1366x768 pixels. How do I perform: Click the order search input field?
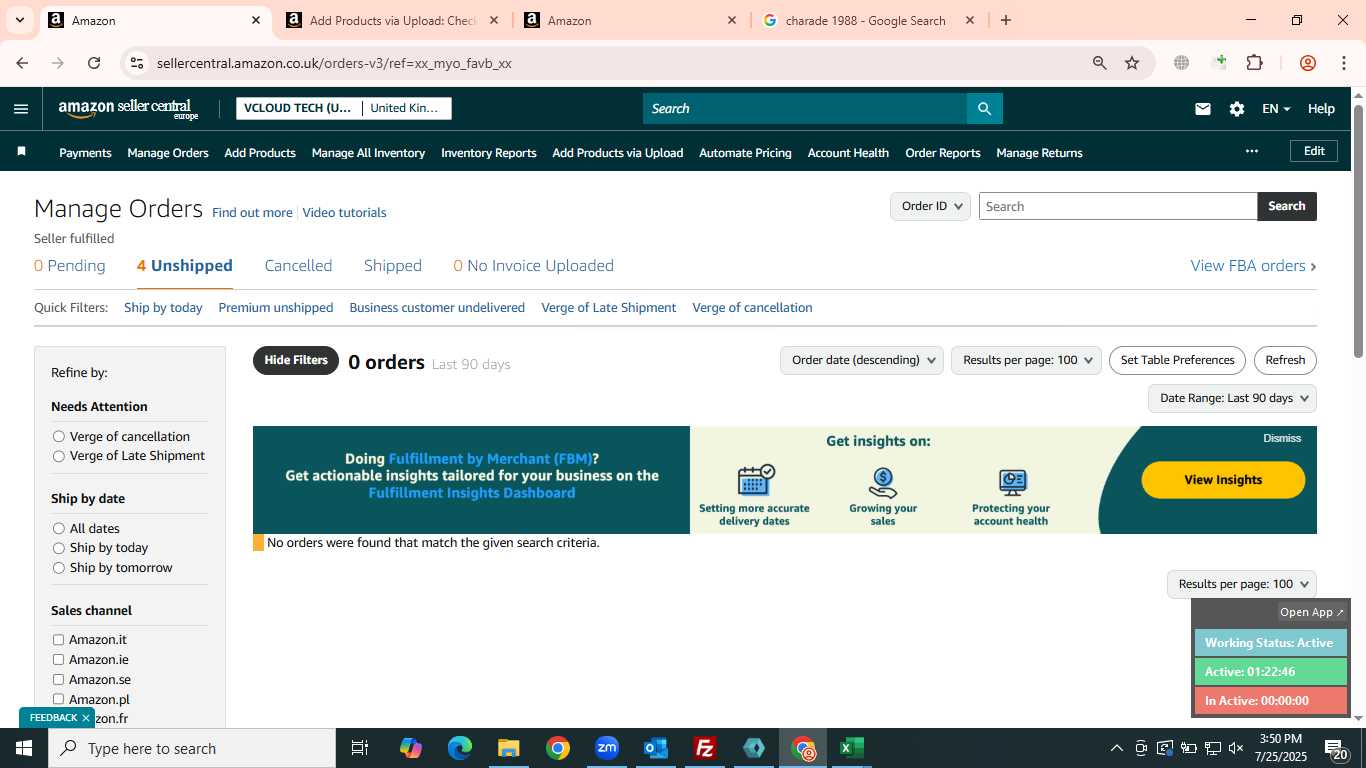coord(1118,206)
